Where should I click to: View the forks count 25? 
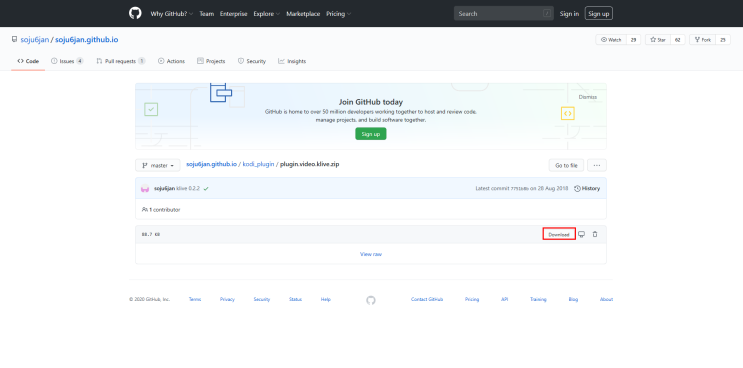(723, 40)
